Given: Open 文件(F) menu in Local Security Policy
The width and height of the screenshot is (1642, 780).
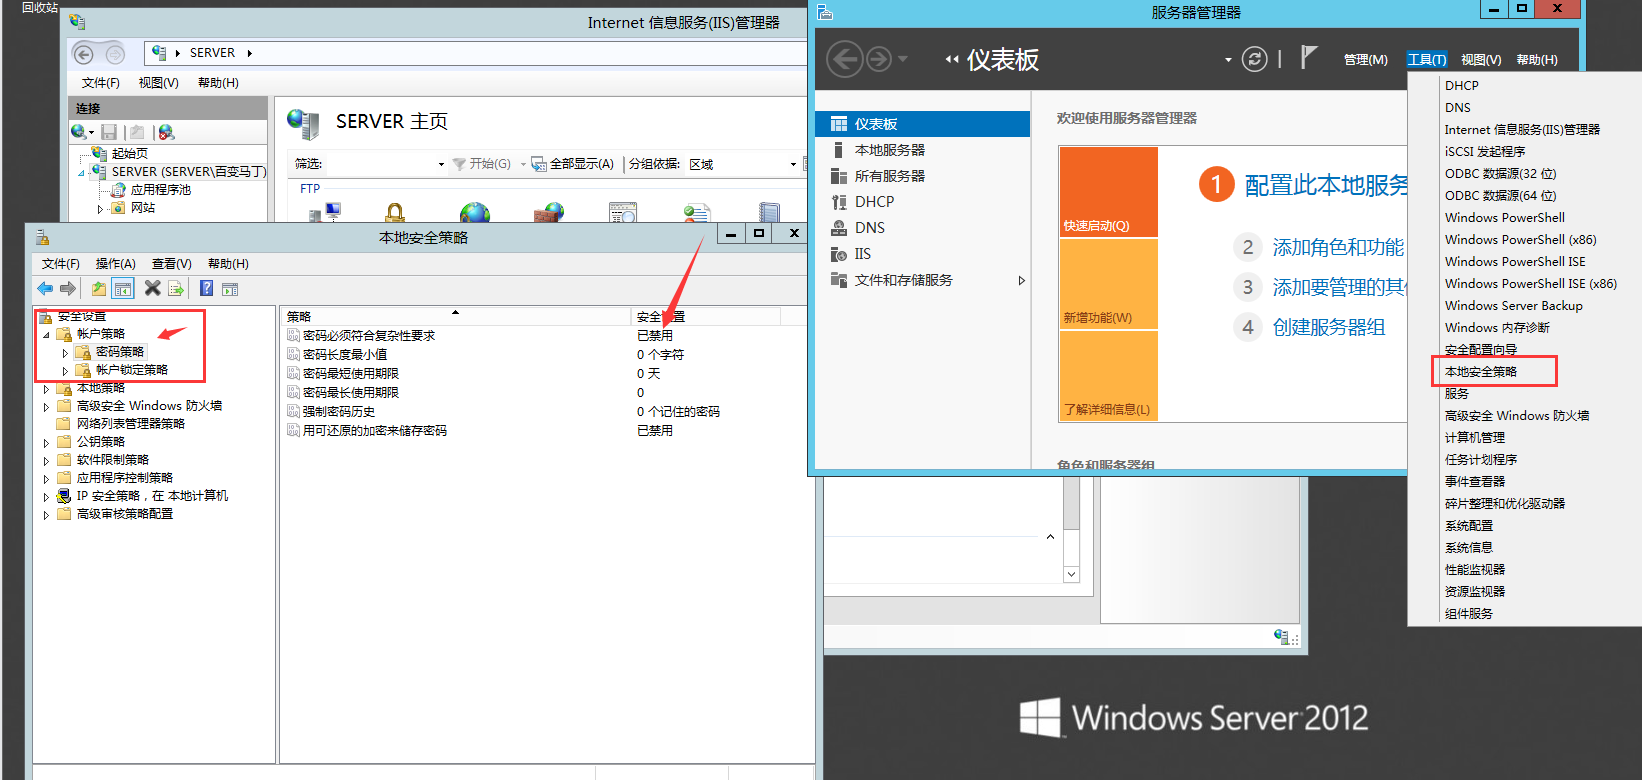Looking at the screenshot, I should coord(61,264).
